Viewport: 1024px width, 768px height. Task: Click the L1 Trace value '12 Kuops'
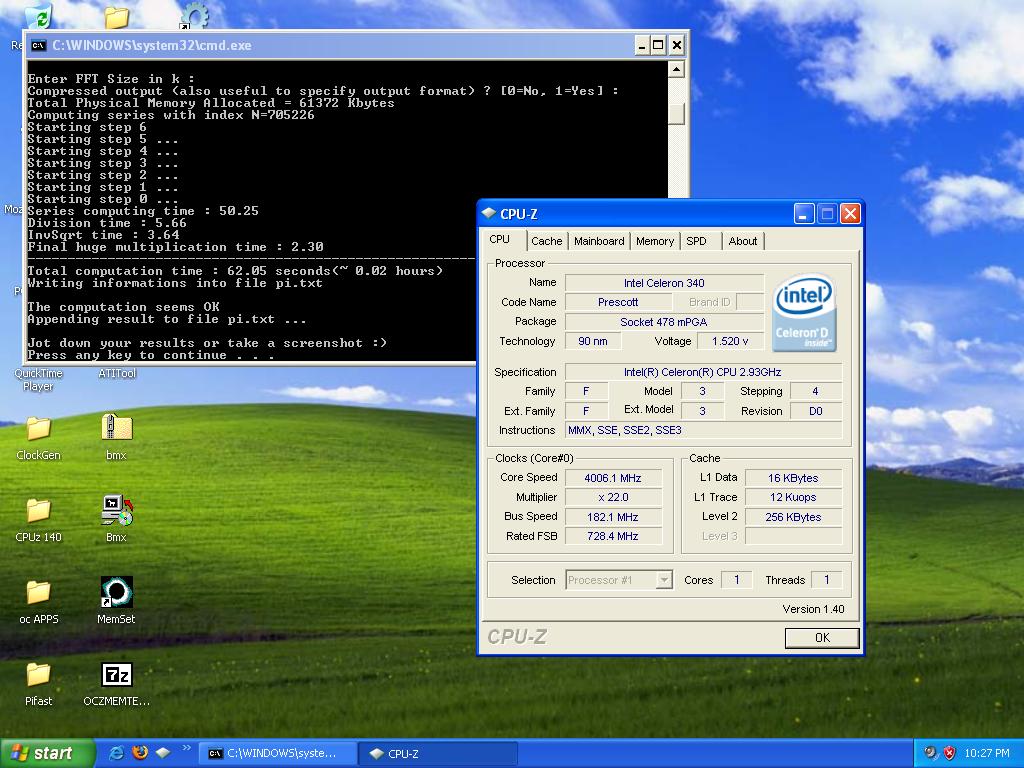coord(793,497)
